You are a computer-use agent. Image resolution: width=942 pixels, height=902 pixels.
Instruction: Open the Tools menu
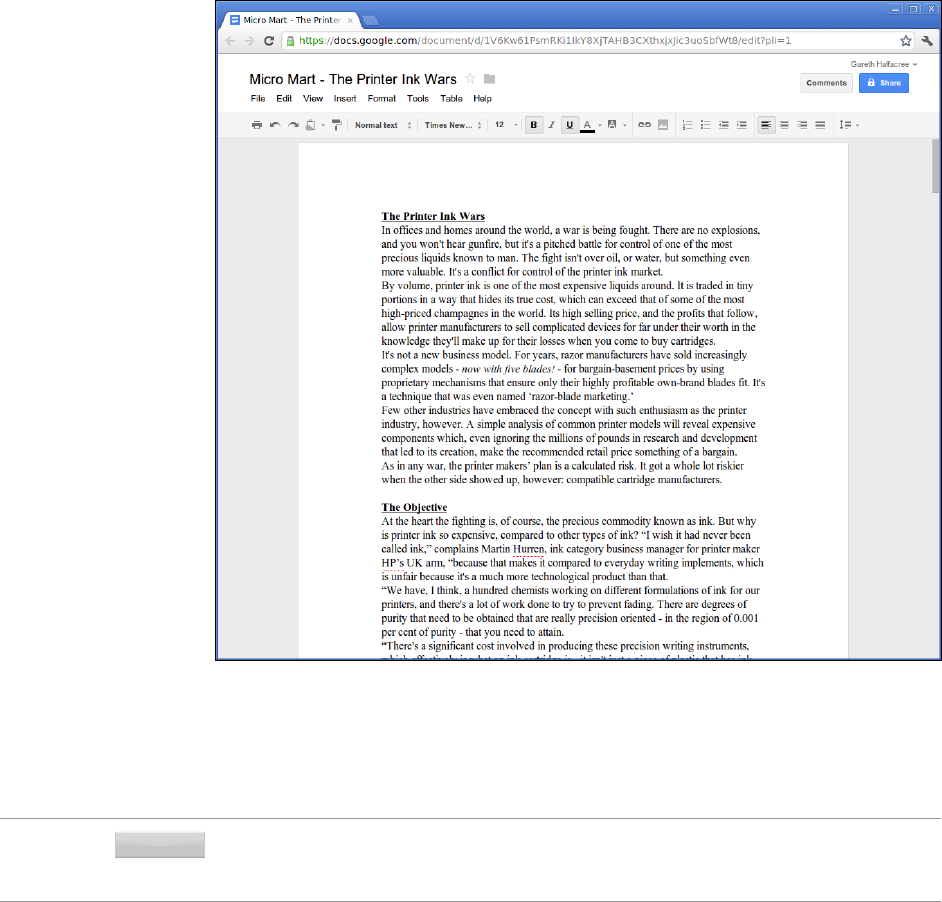[x=418, y=99]
